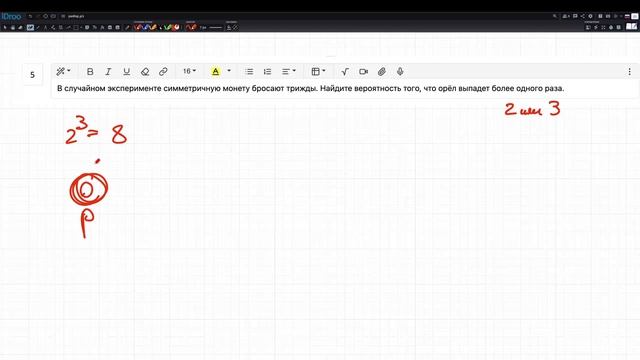640x360 pixels.
Task: Open the three-dot options menu of the text block
Action: [x=629, y=71]
